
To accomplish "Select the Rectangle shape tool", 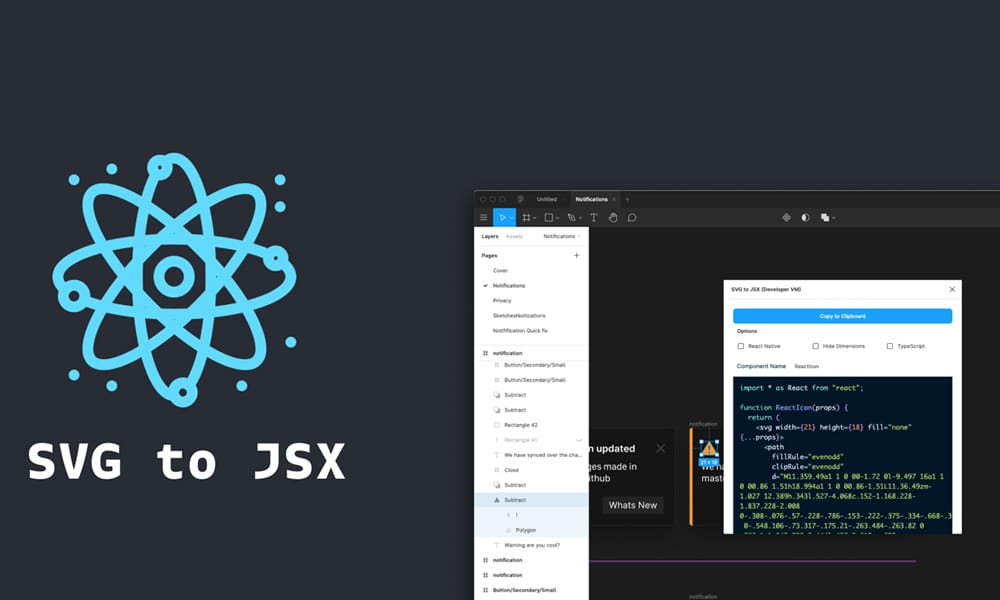I will pyautogui.click(x=549, y=217).
